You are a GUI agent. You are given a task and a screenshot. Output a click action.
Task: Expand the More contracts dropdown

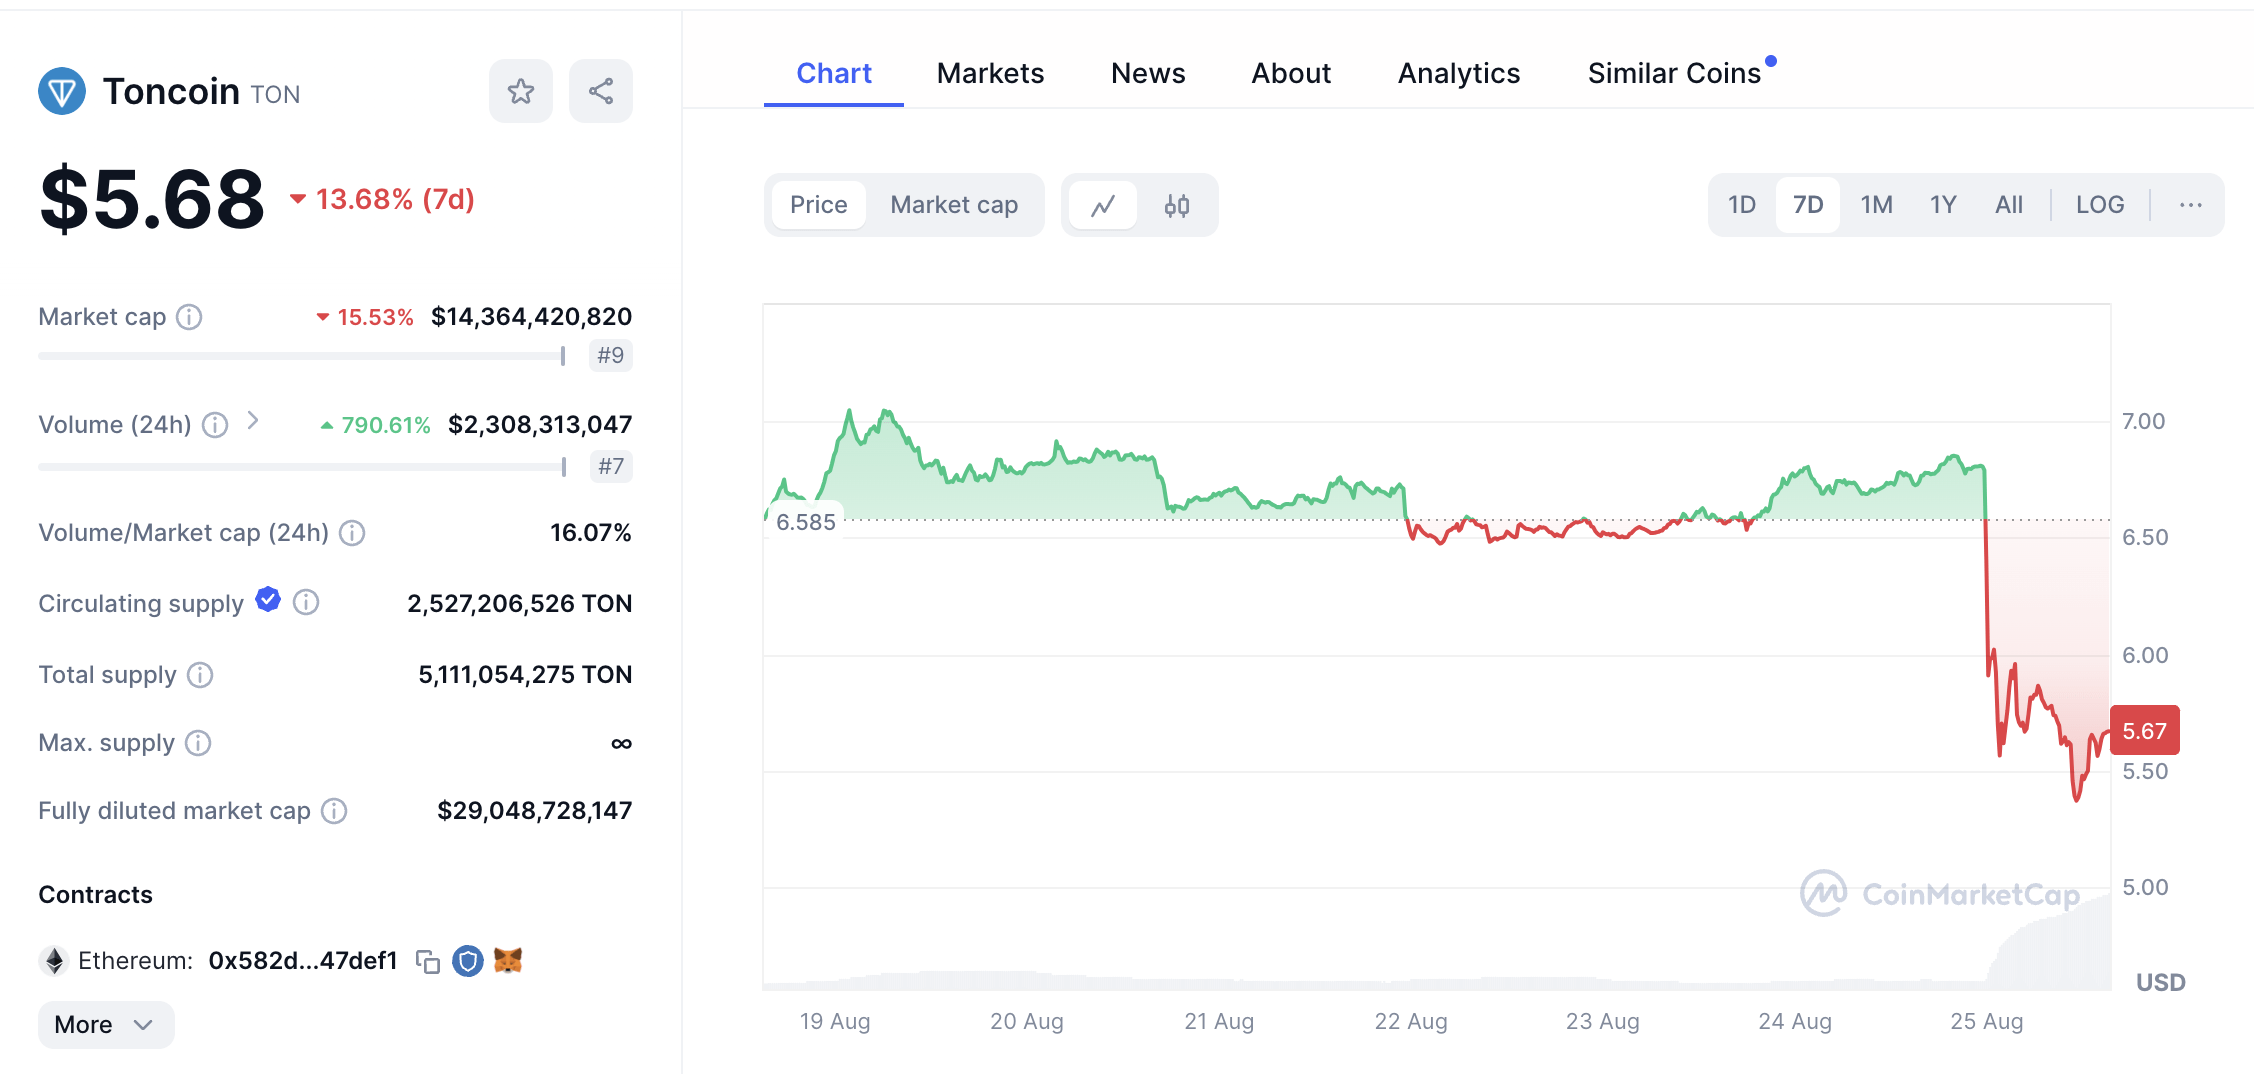[105, 1025]
